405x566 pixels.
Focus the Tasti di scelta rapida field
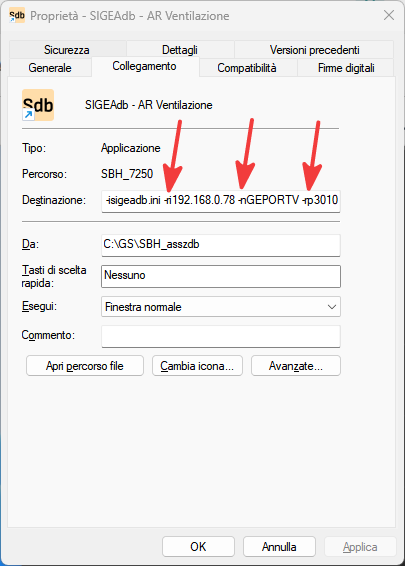coord(221,277)
